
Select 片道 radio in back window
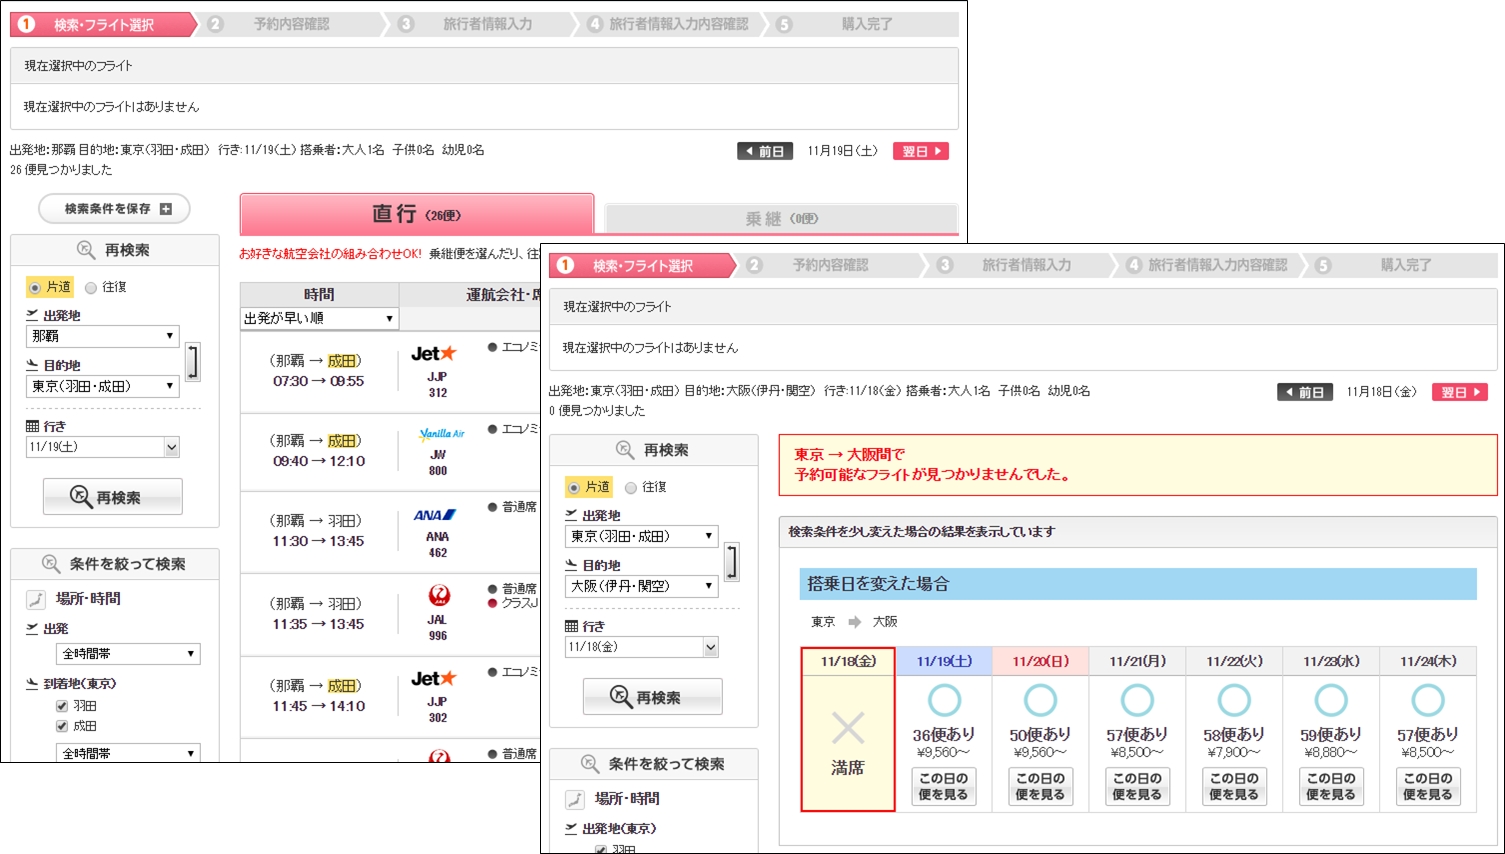35,288
